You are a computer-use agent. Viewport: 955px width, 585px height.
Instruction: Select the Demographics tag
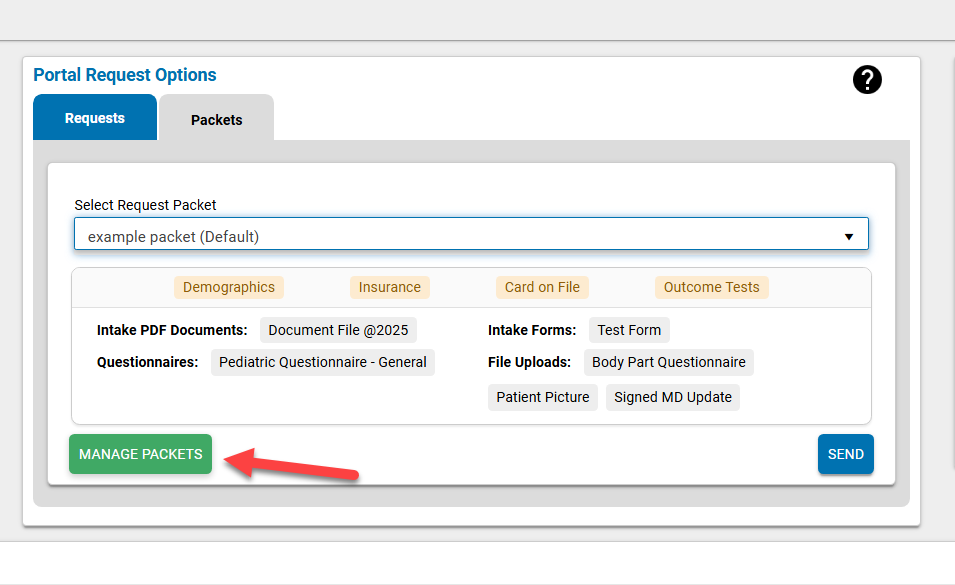(229, 287)
